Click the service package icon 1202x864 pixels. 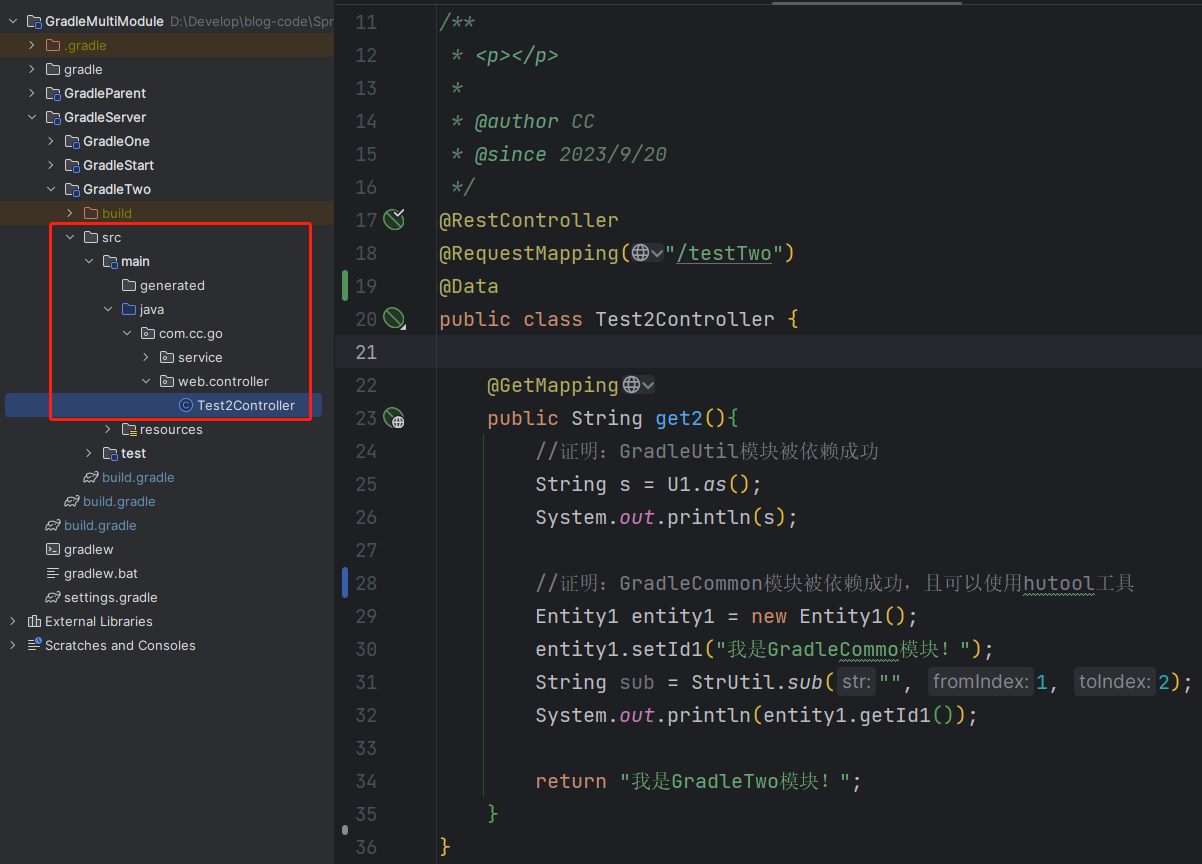click(x=166, y=357)
